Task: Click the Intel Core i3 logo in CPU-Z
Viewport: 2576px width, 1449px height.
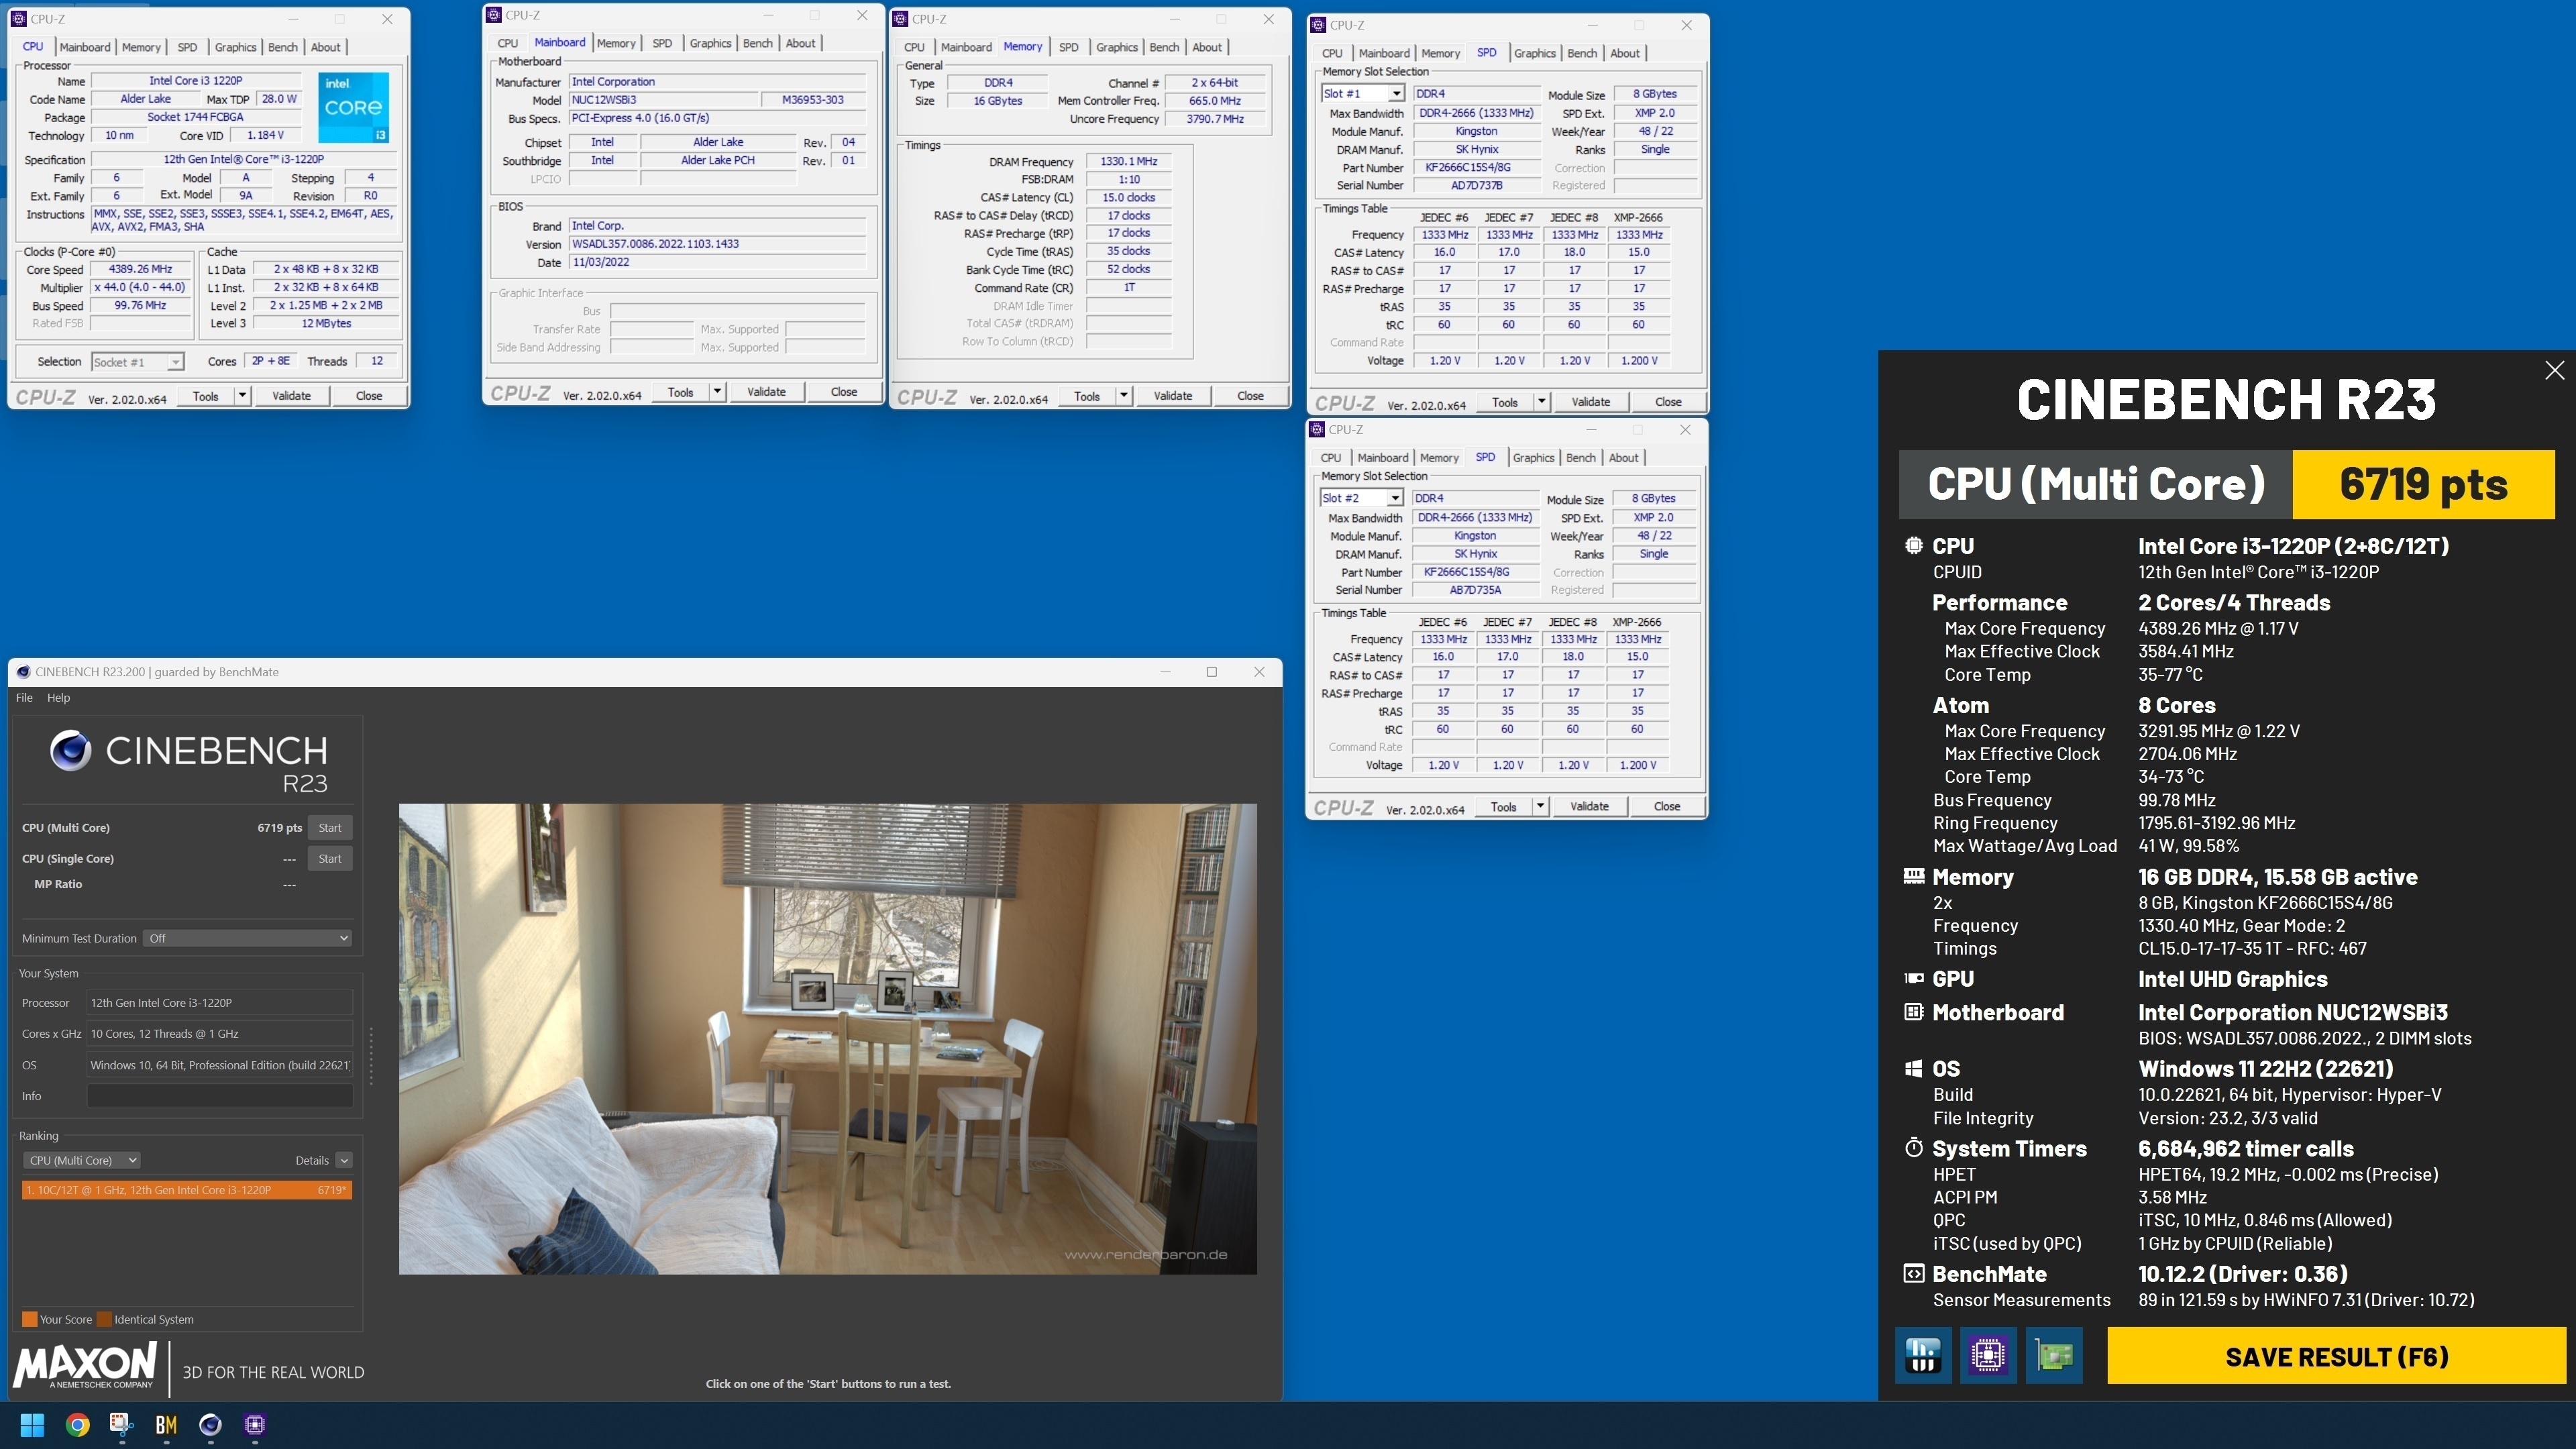Action: pyautogui.click(x=354, y=107)
